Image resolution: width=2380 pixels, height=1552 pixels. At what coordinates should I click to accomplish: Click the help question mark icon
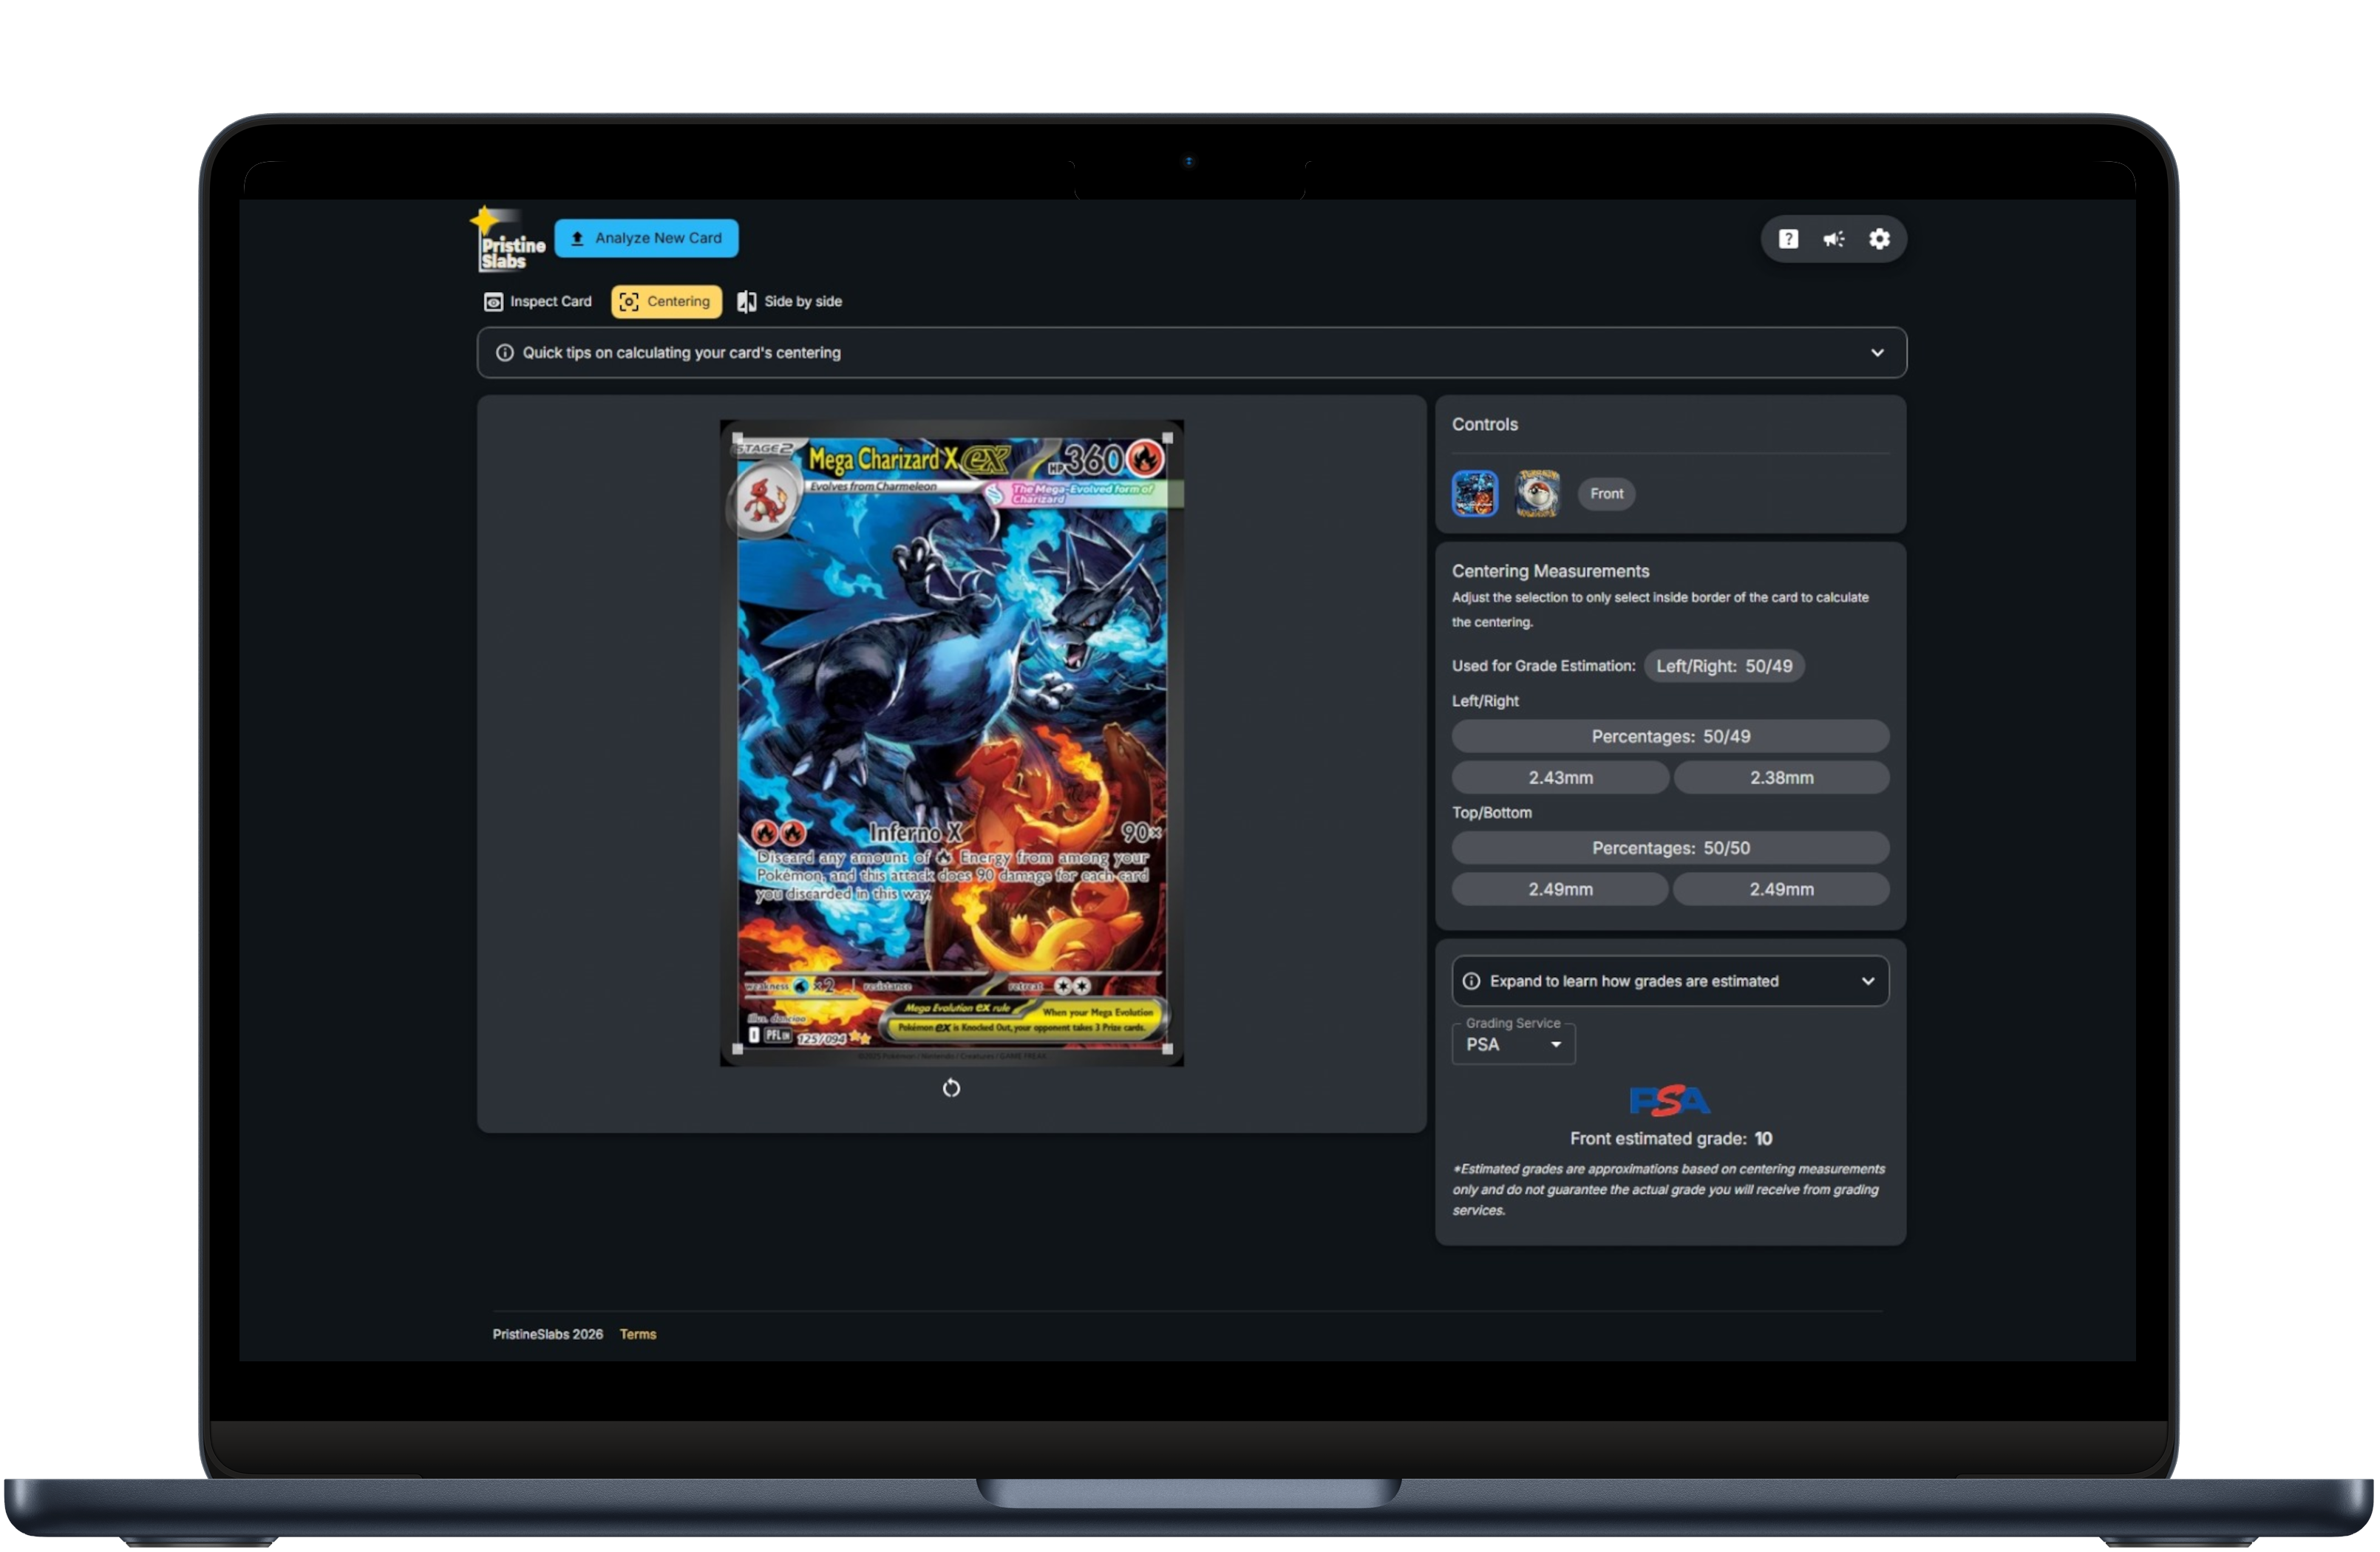tap(1788, 239)
